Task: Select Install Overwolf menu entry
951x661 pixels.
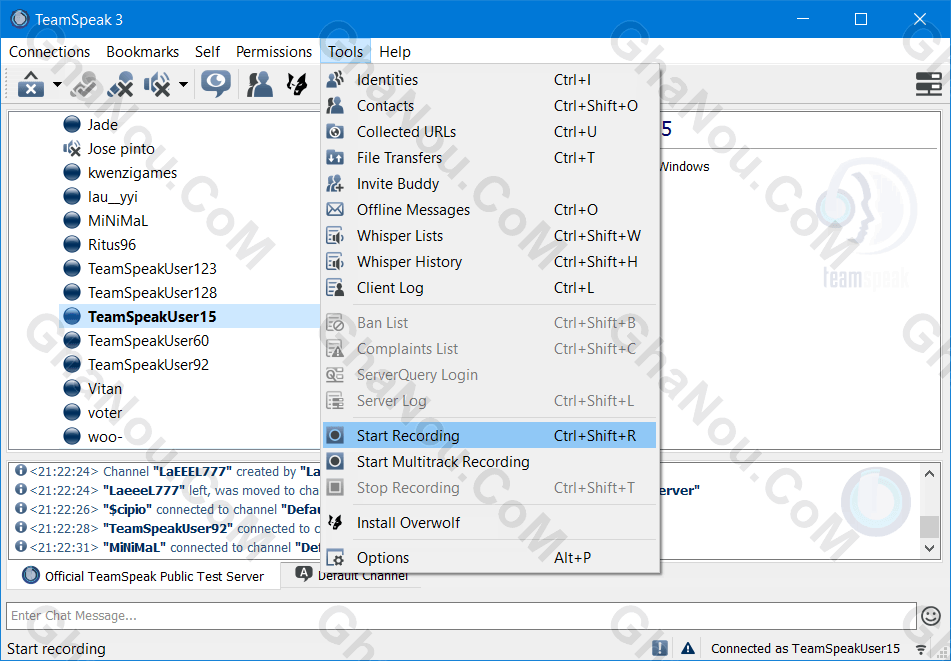Action: click(489, 523)
